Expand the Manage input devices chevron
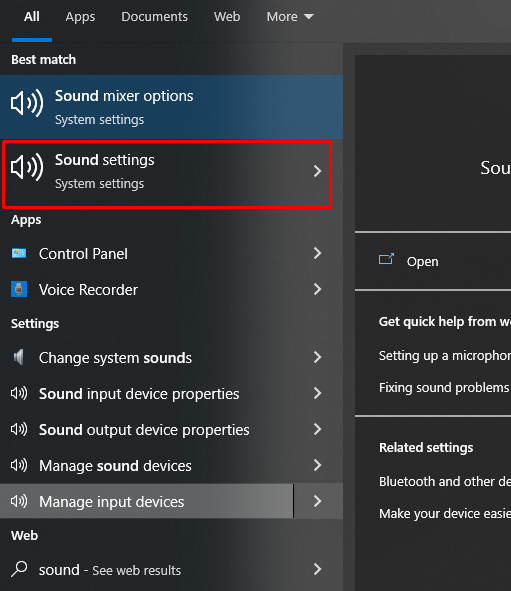The width and height of the screenshot is (511, 591). [317, 501]
